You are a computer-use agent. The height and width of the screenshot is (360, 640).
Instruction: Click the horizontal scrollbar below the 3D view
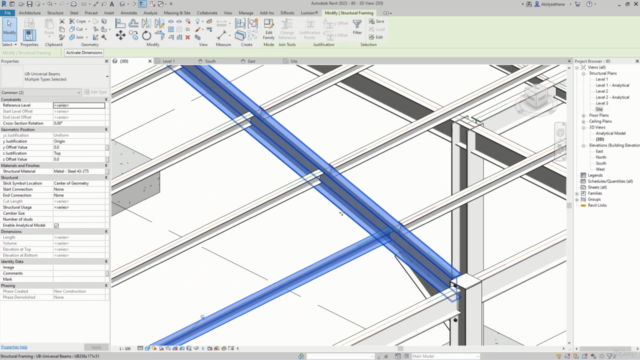click(x=400, y=349)
